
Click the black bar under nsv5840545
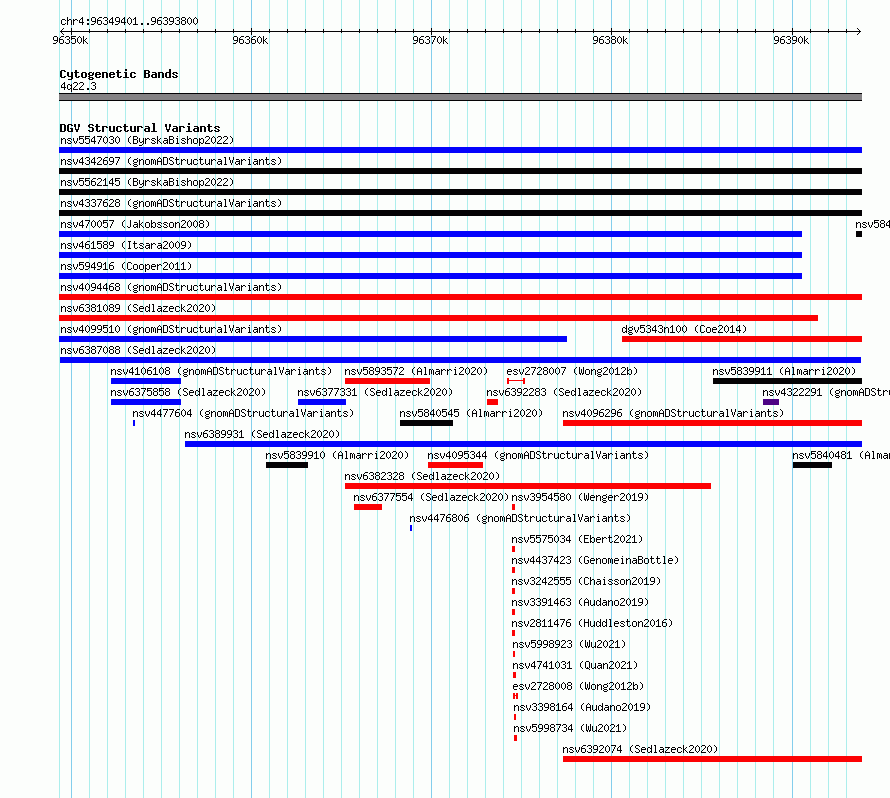[x=426, y=423]
